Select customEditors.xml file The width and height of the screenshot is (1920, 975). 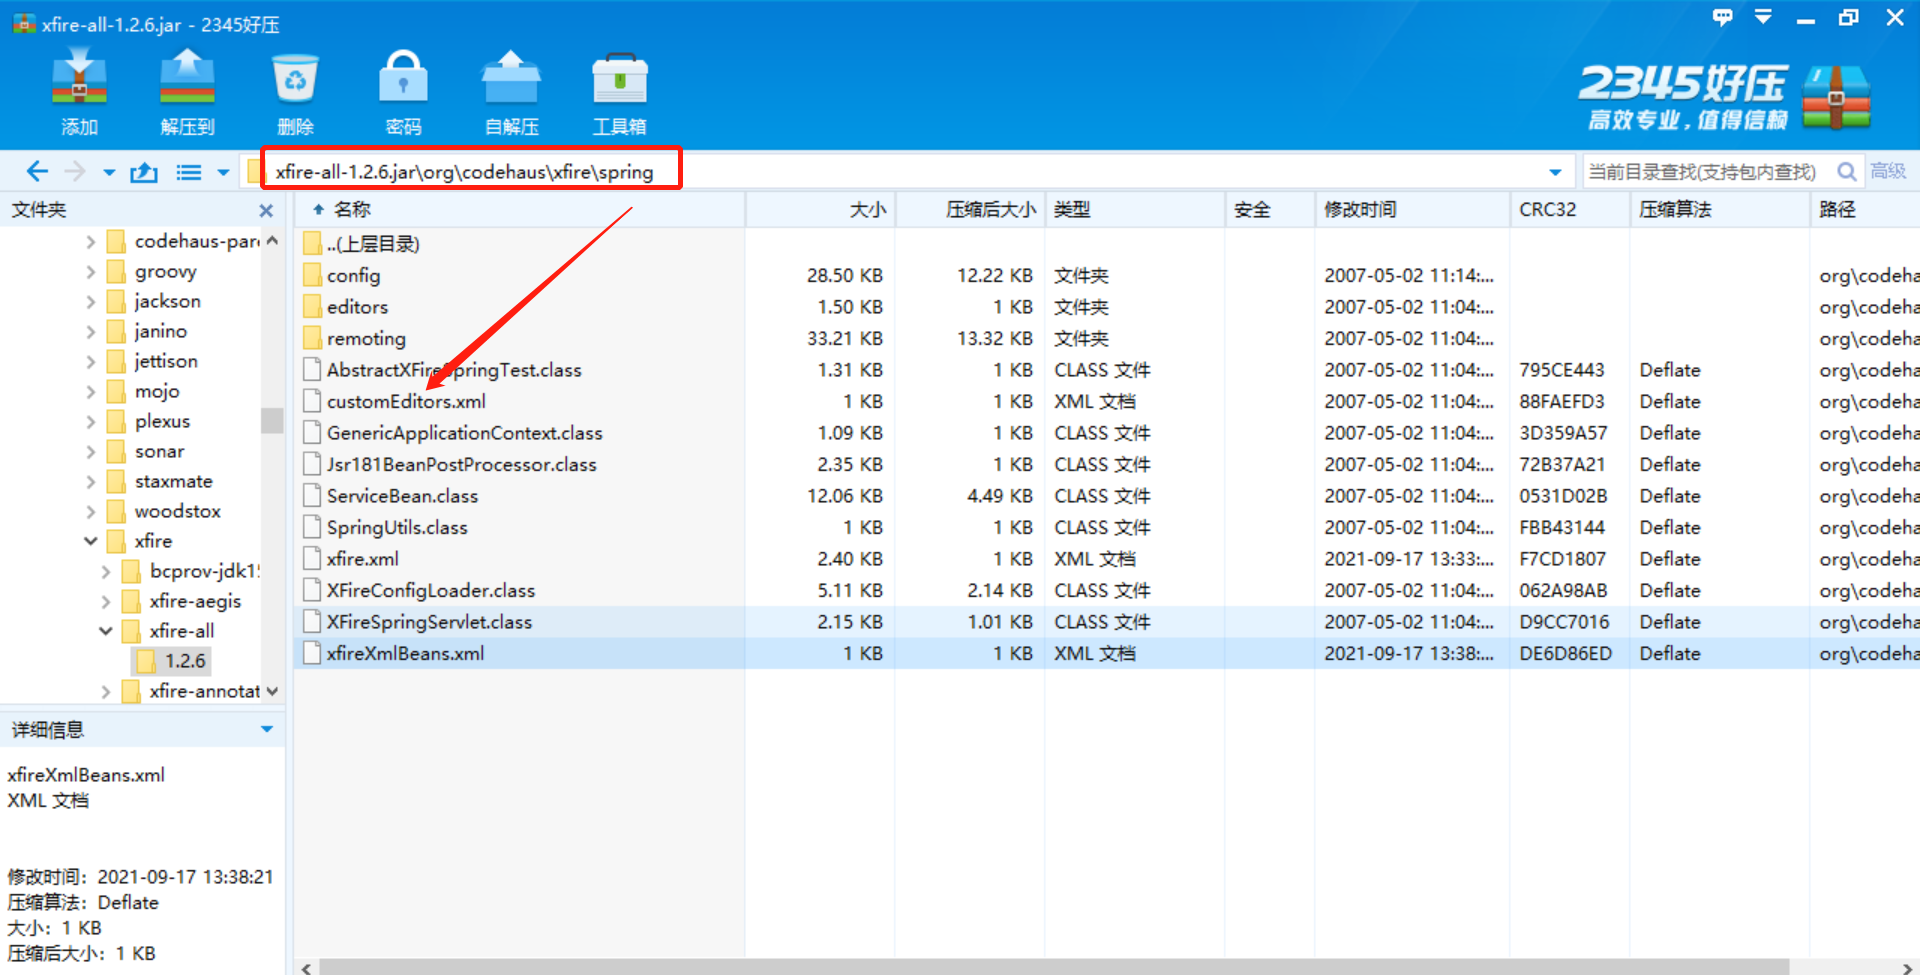pos(406,401)
